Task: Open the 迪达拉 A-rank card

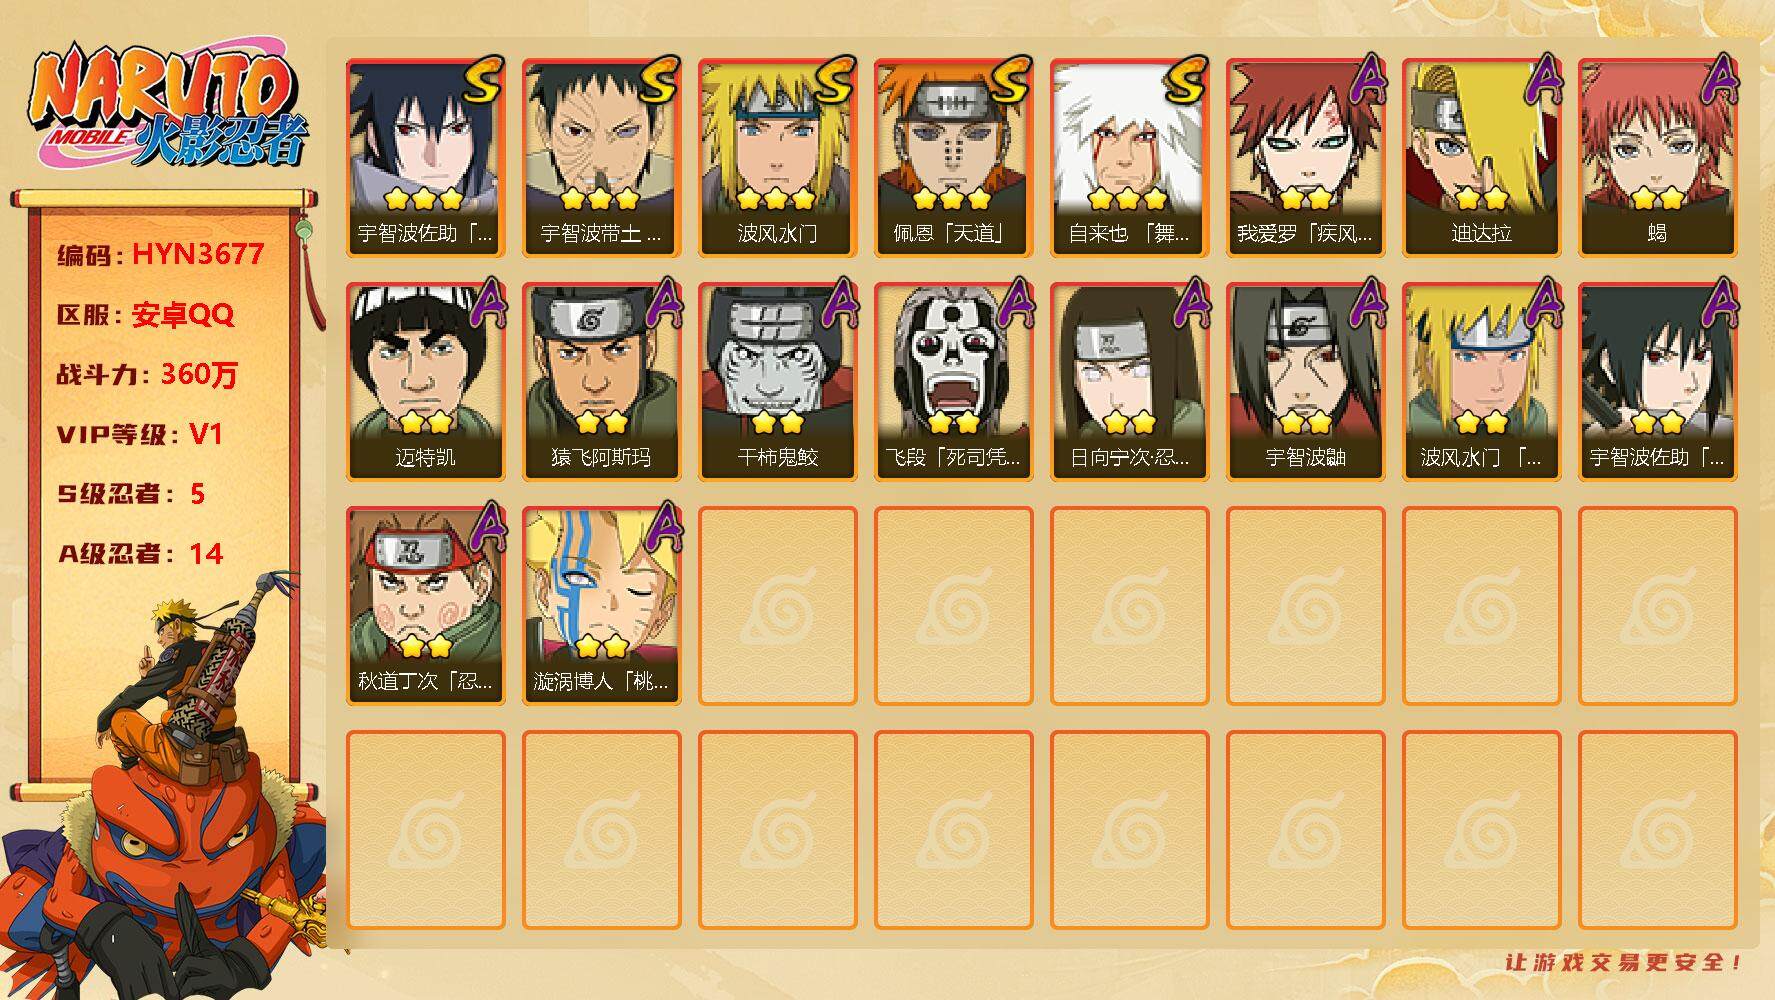Action: [1481, 158]
